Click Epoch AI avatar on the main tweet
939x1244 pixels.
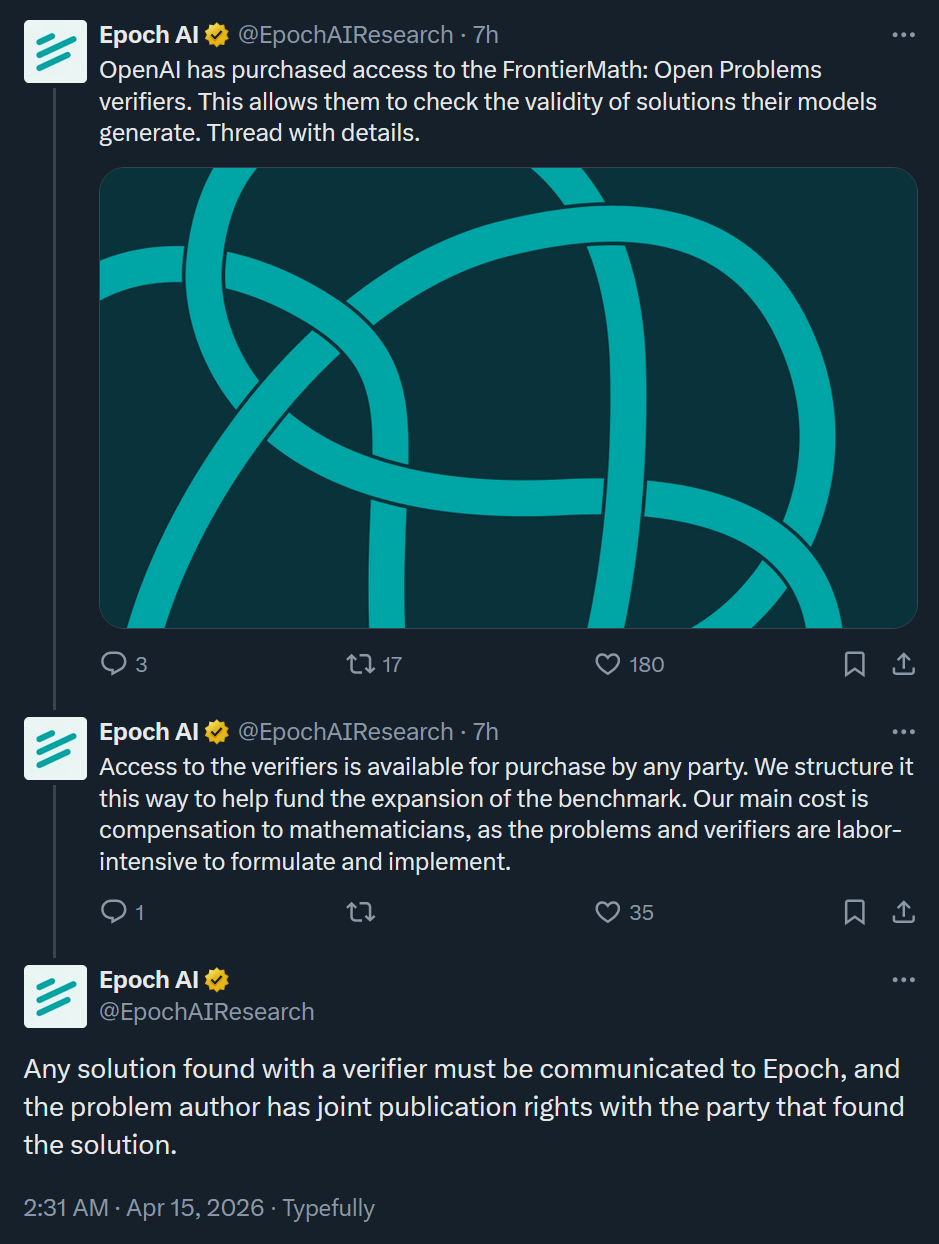55,996
